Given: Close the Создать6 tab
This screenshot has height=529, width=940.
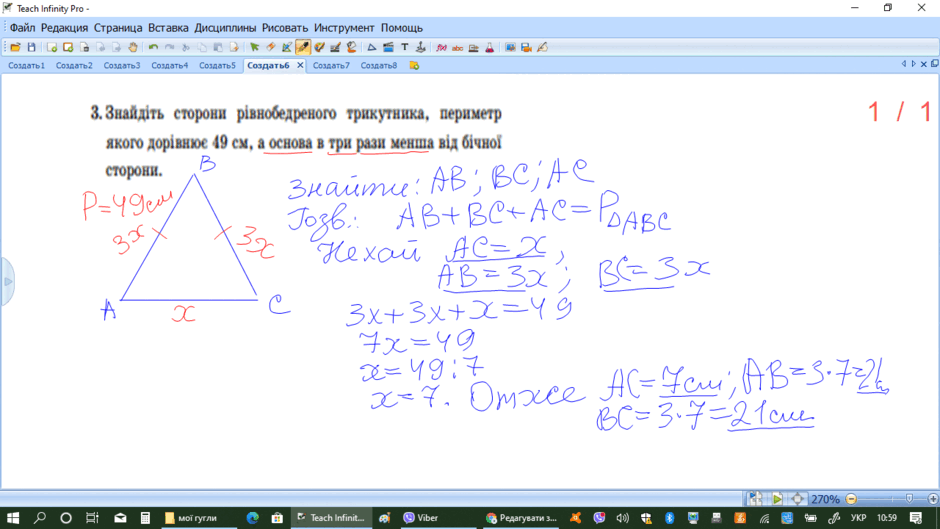Looking at the screenshot, I should (300, 65).
